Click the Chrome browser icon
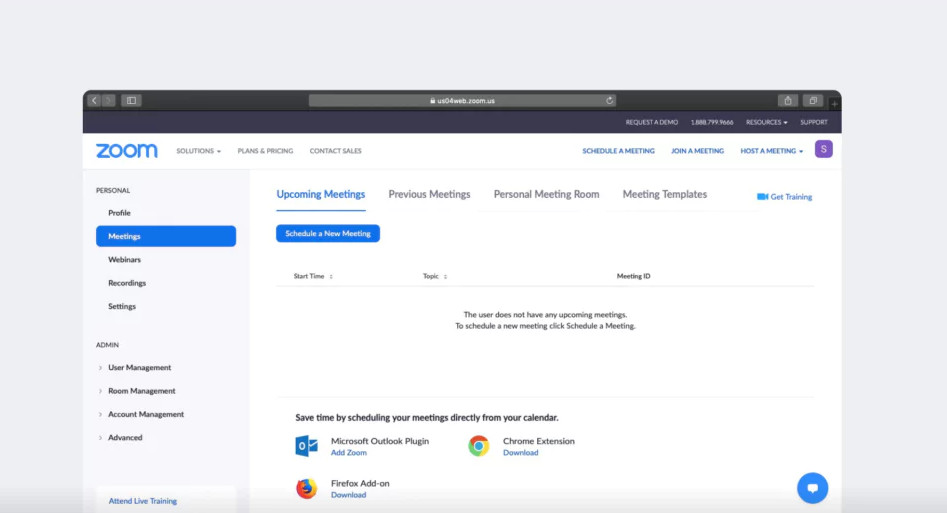This screenshot has height=513, width=947. pyautogui.click(x=478, y=446)
